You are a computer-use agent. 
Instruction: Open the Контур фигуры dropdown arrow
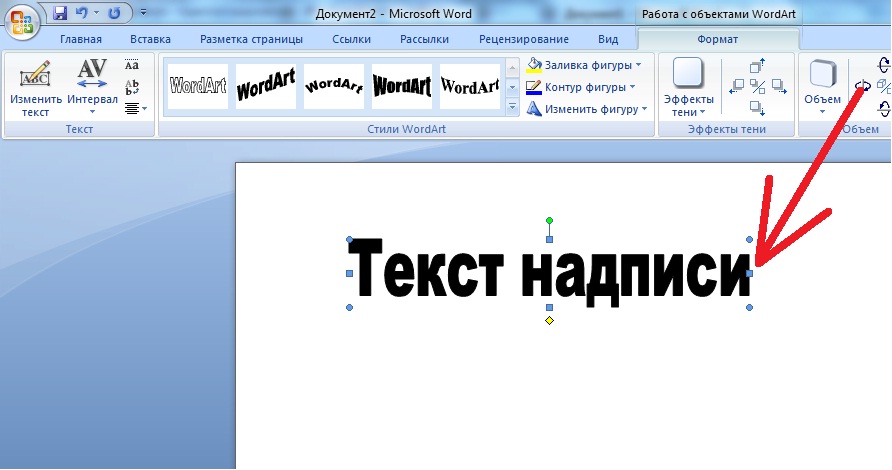click(x=633, y=87)
